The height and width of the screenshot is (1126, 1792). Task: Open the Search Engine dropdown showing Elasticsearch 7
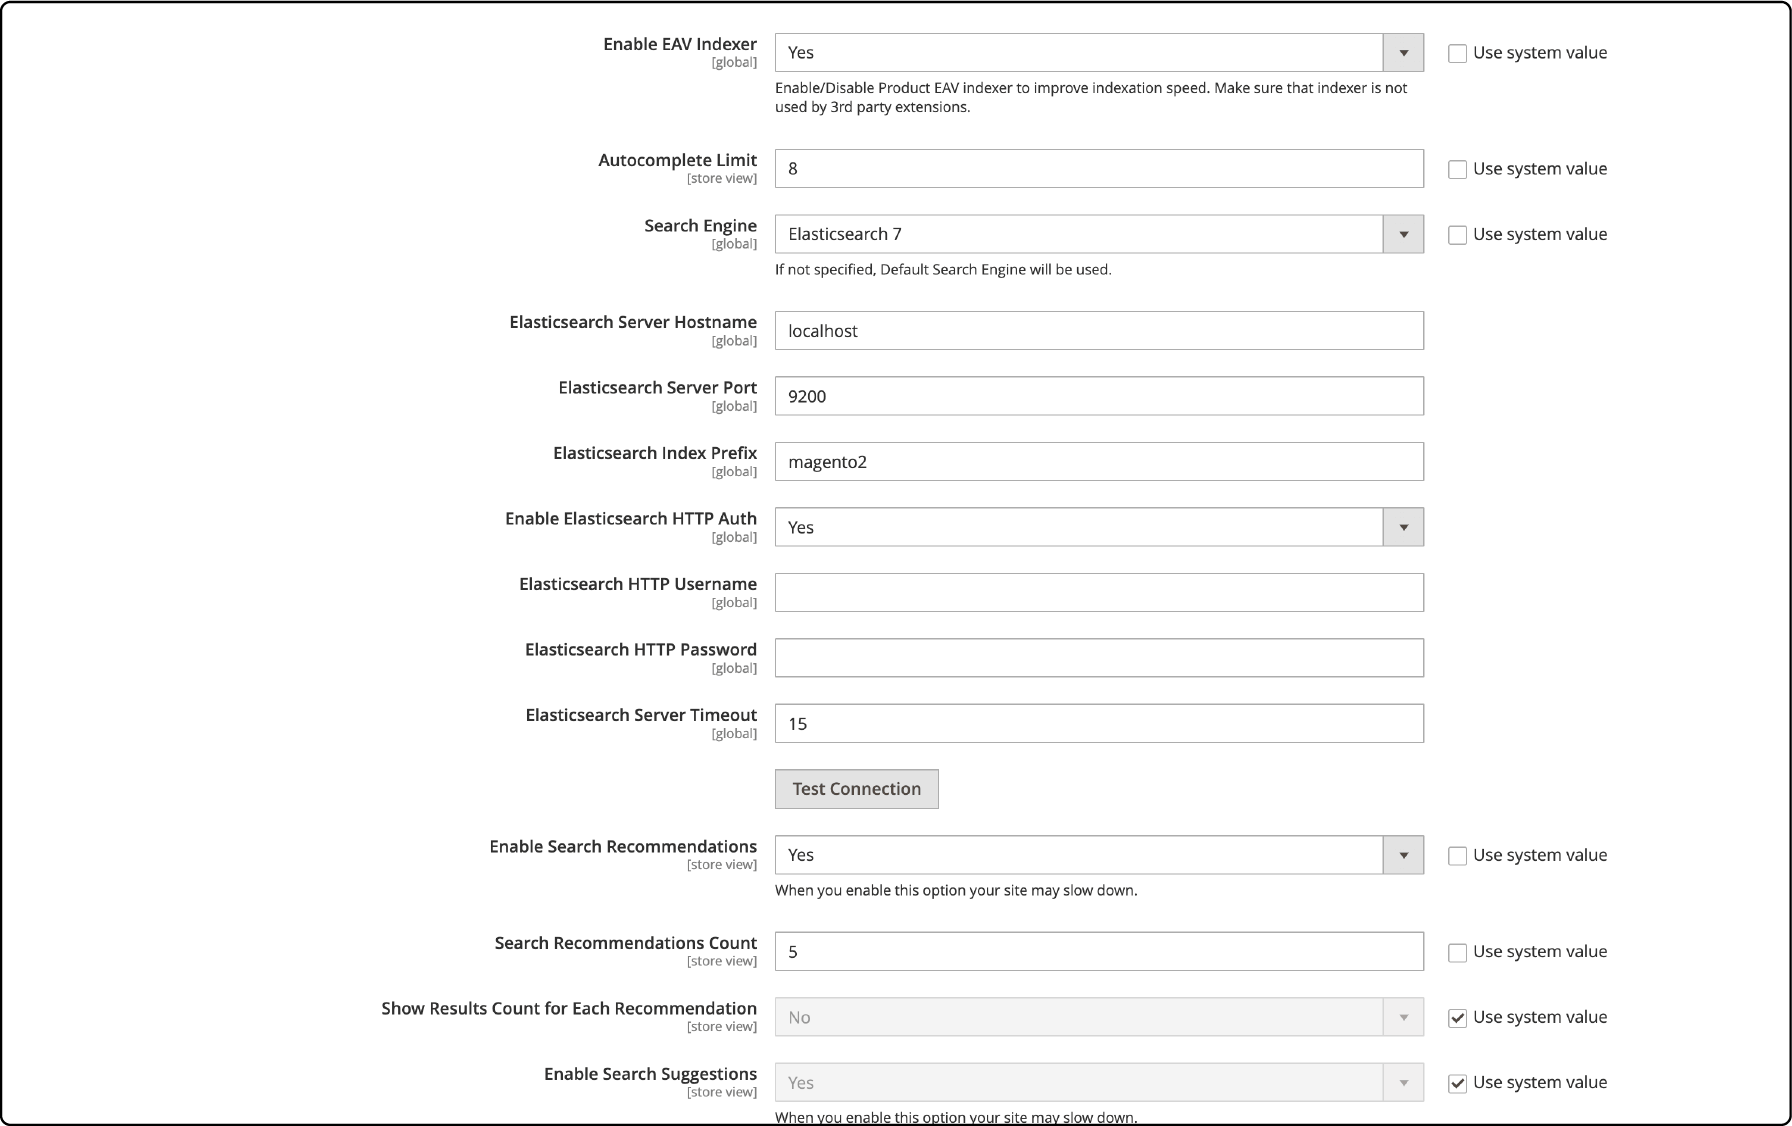click(1099, 234)
